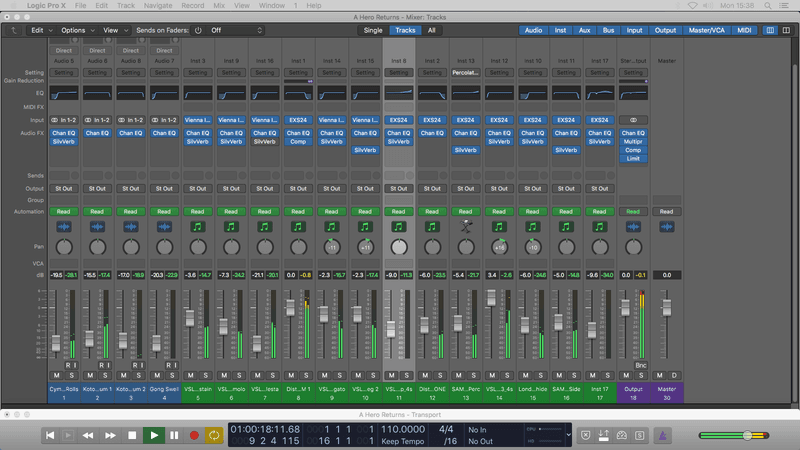The width and height of the screenshot is (800, 450).
Task: Open Percolat... setting menu on Inst 13
Action: tap(465, 72)
